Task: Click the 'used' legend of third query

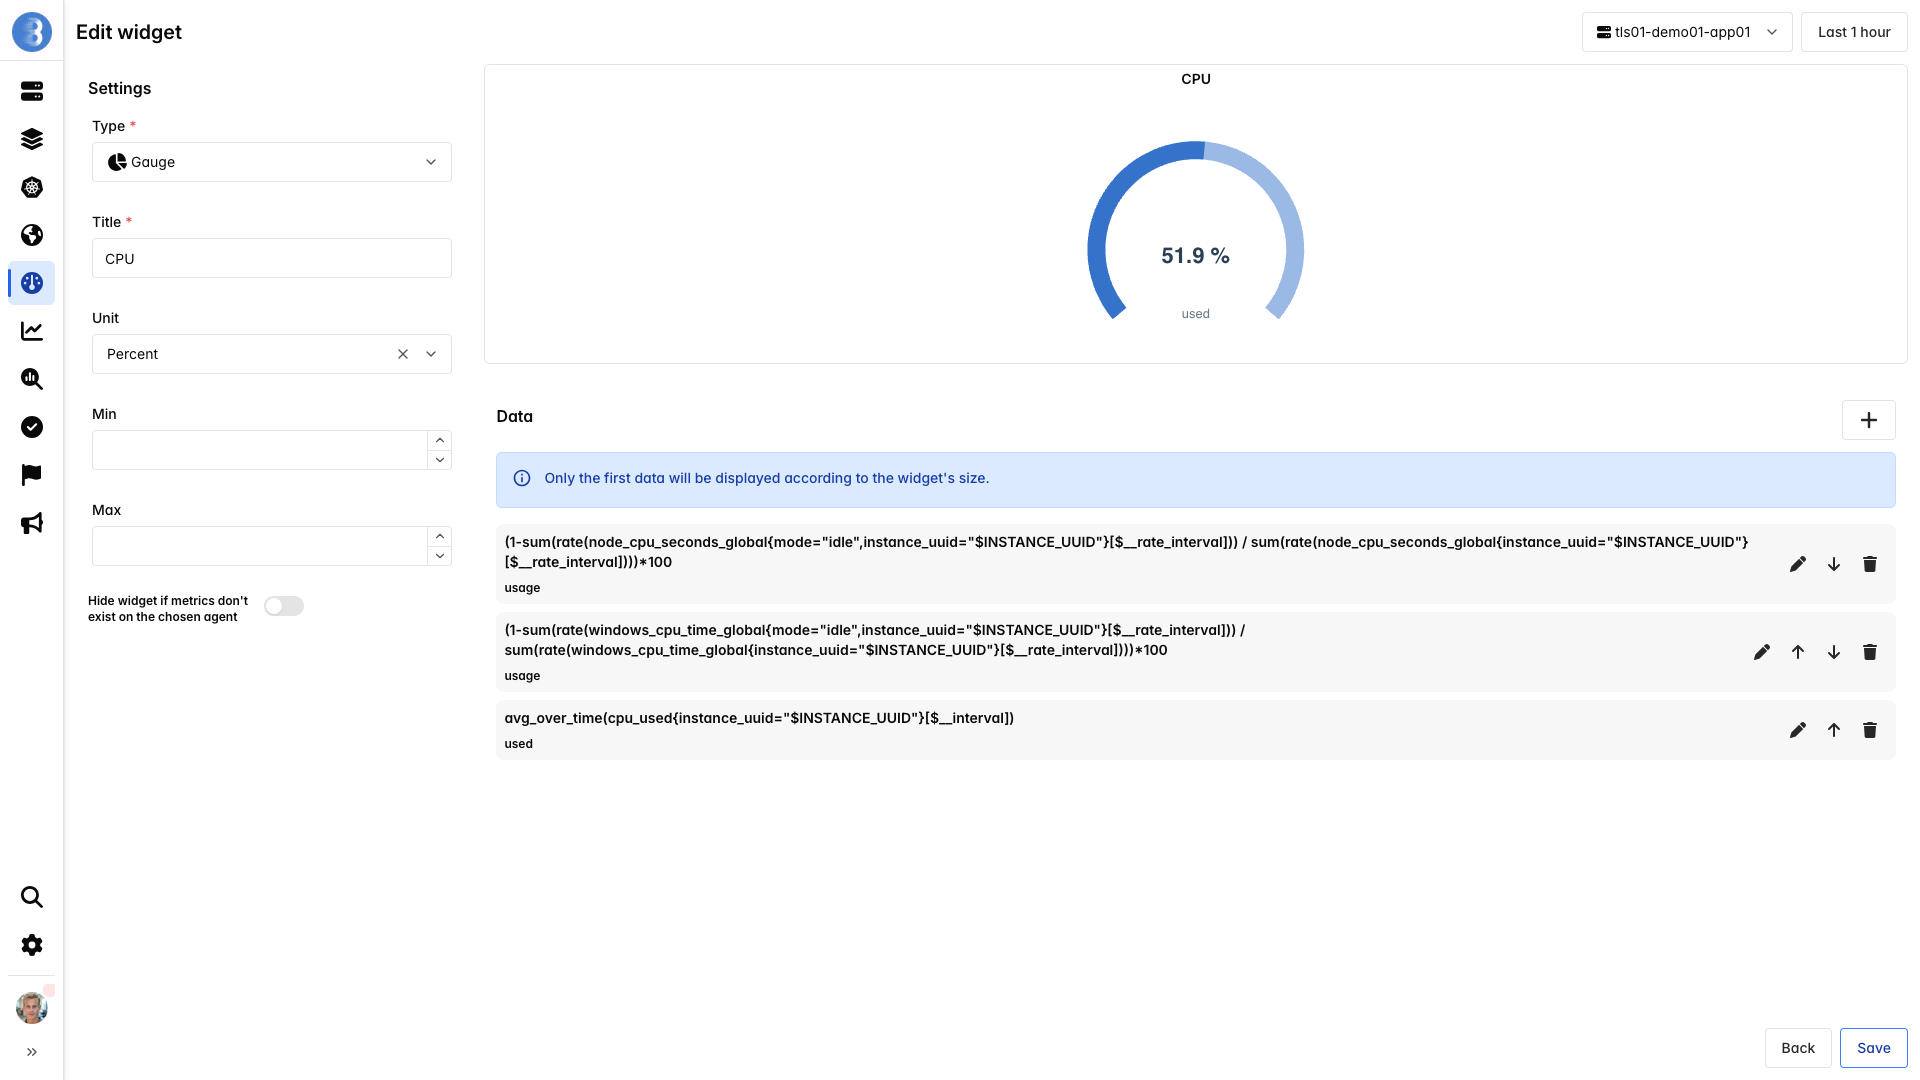Action: [x=519, y=744]
